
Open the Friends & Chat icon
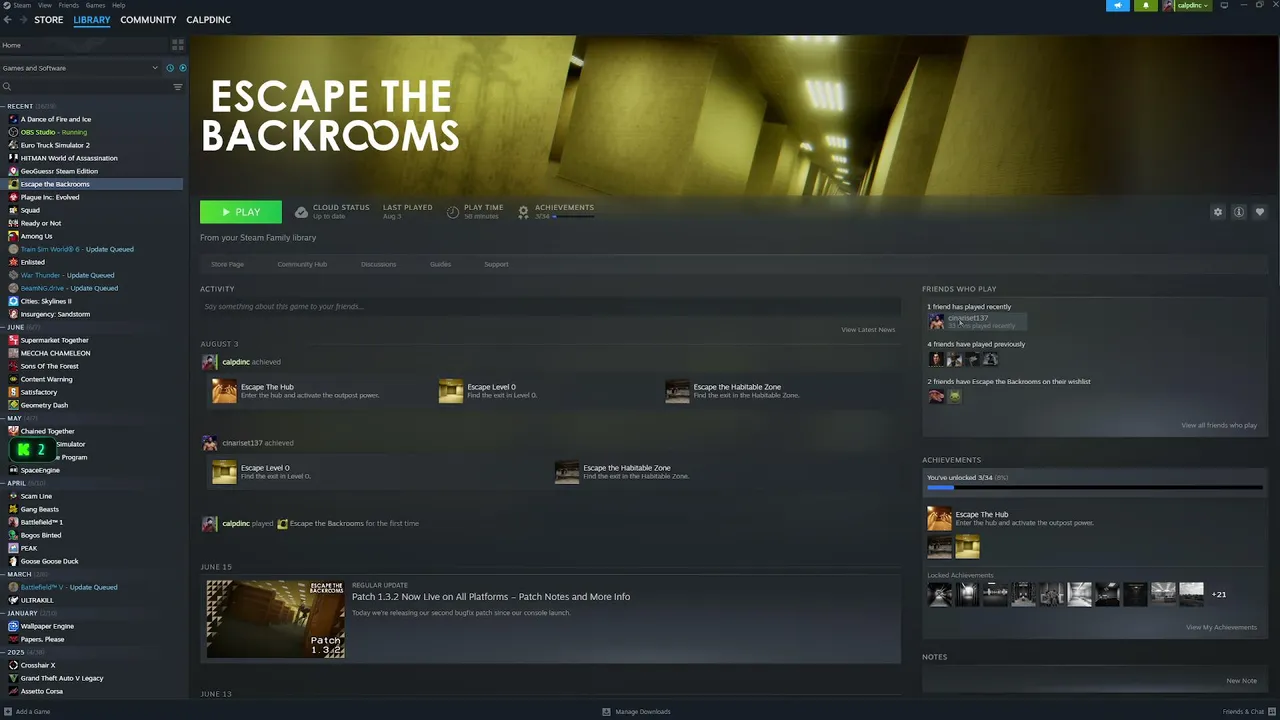click(1271, 712)
